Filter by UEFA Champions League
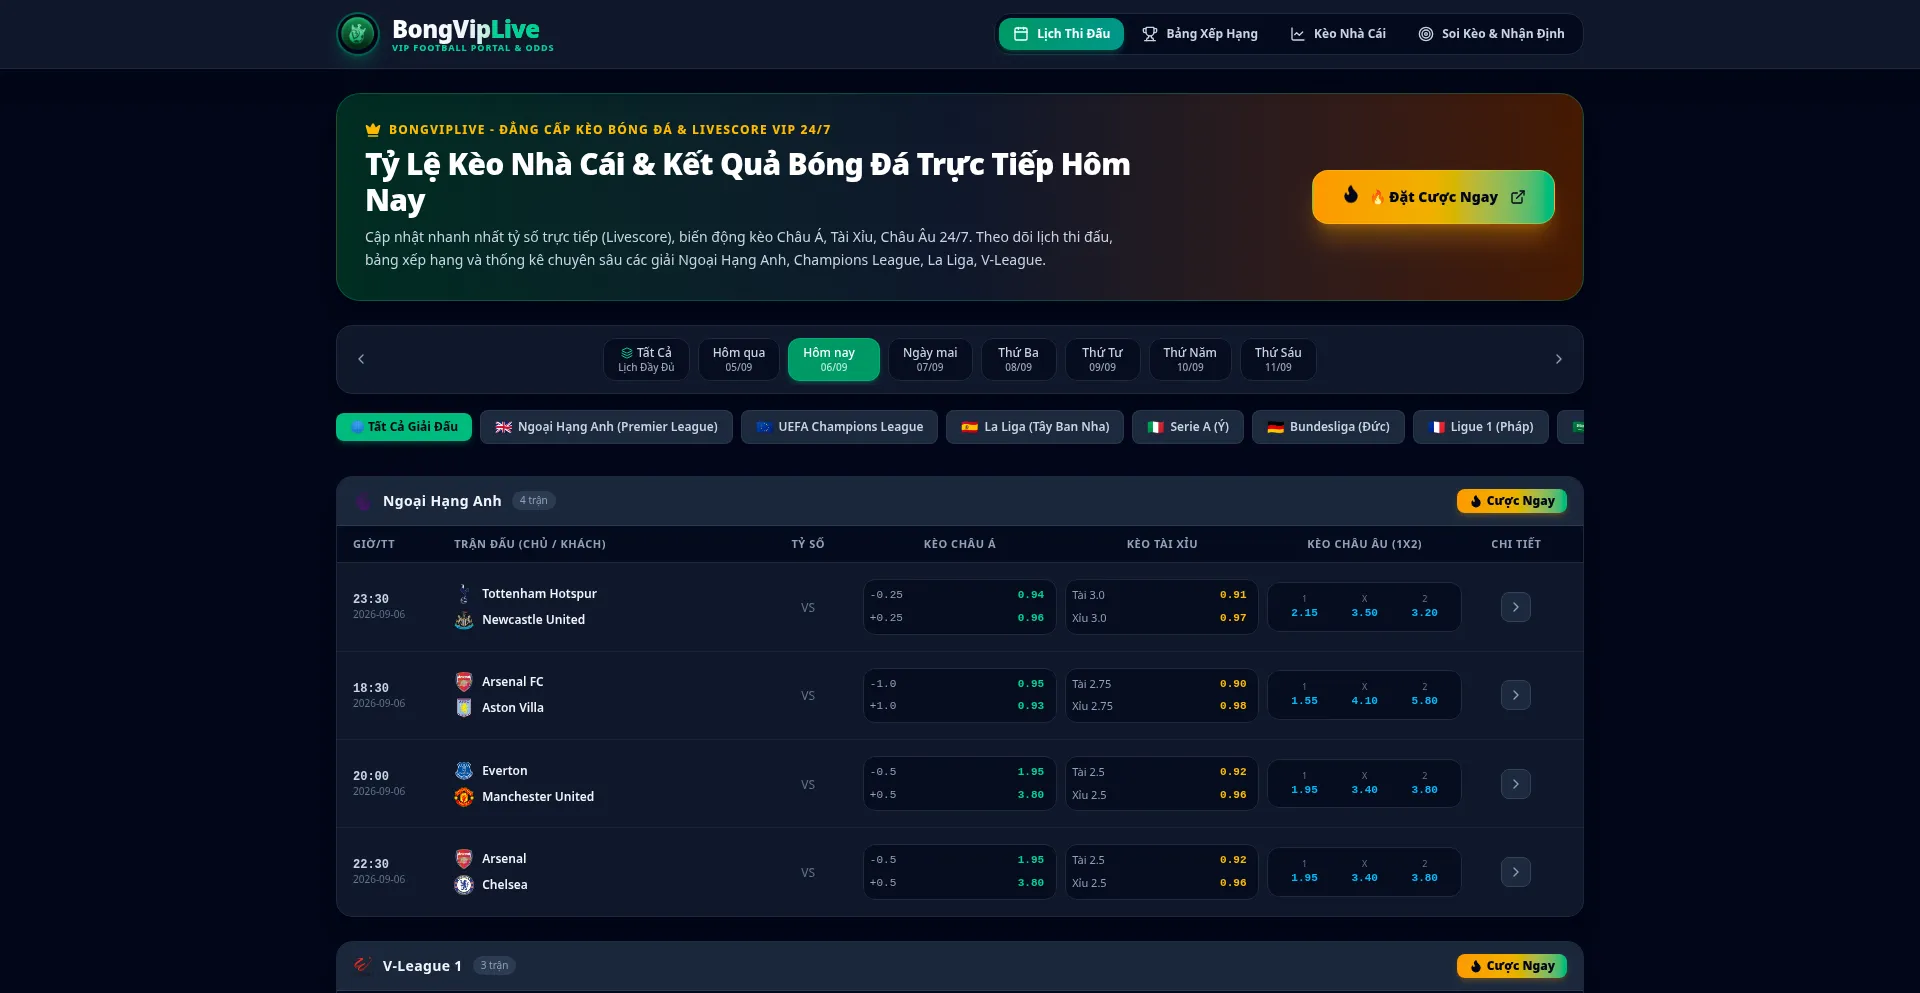Viewport: 1920px width, 993px height. tap(839, 427)
